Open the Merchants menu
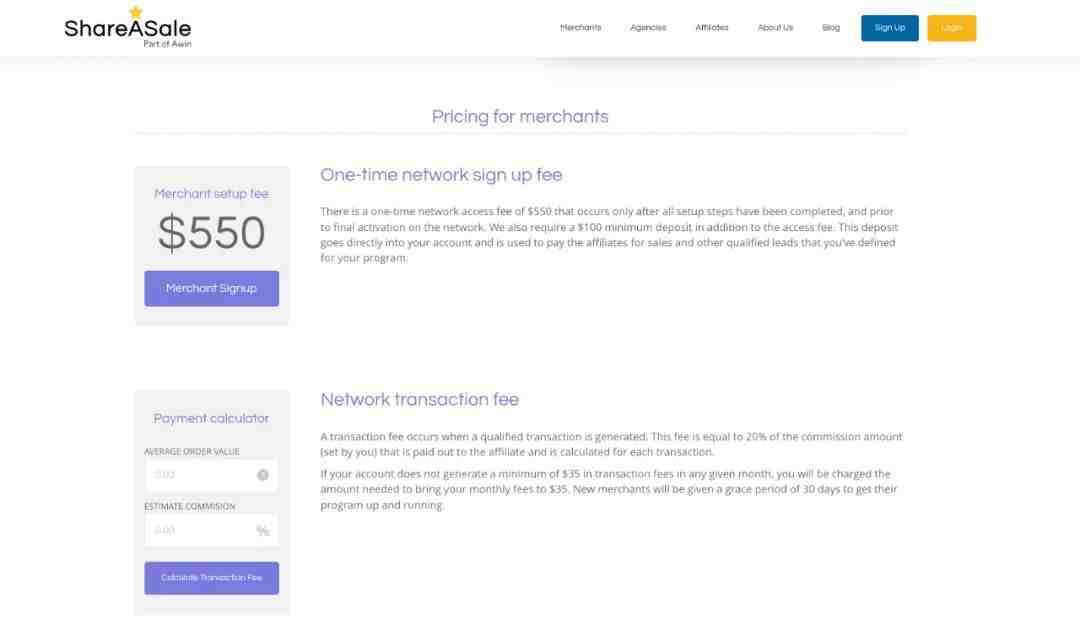This screenshot has width=1080, height=641. (580, 28)
